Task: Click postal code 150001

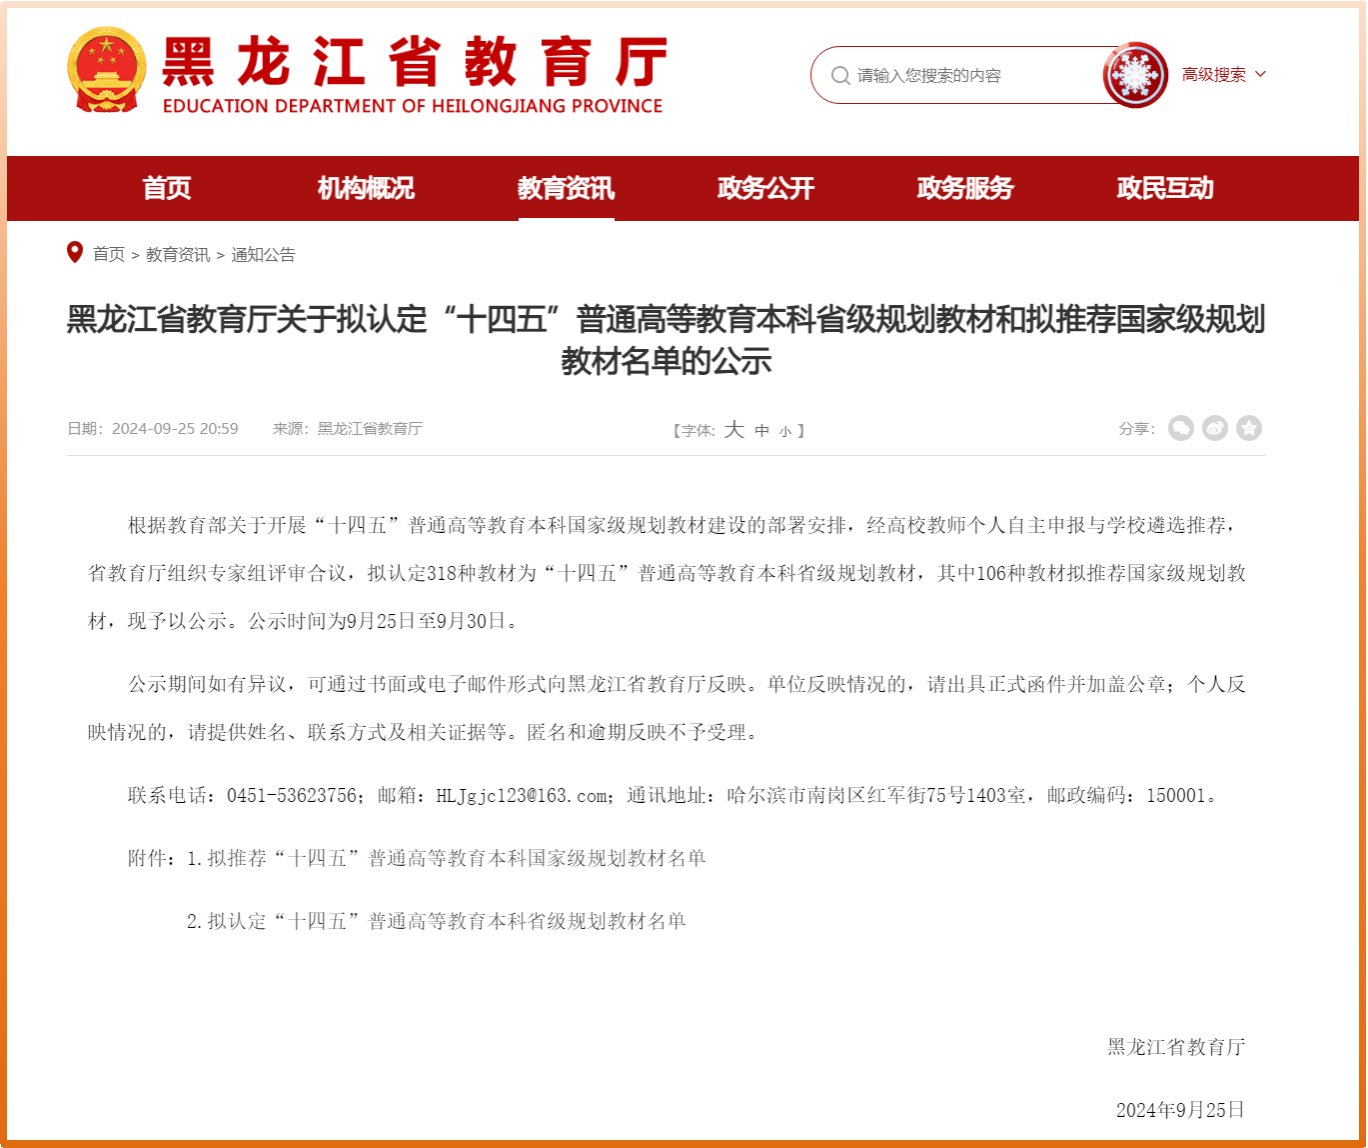Action: pyautogui.click(x=1176, y=796)
